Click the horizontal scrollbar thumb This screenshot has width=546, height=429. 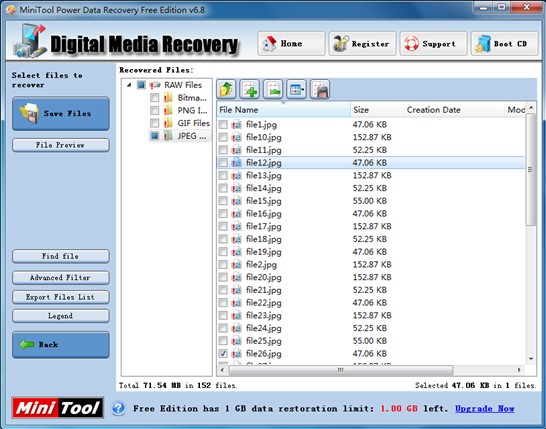(341, 370)
